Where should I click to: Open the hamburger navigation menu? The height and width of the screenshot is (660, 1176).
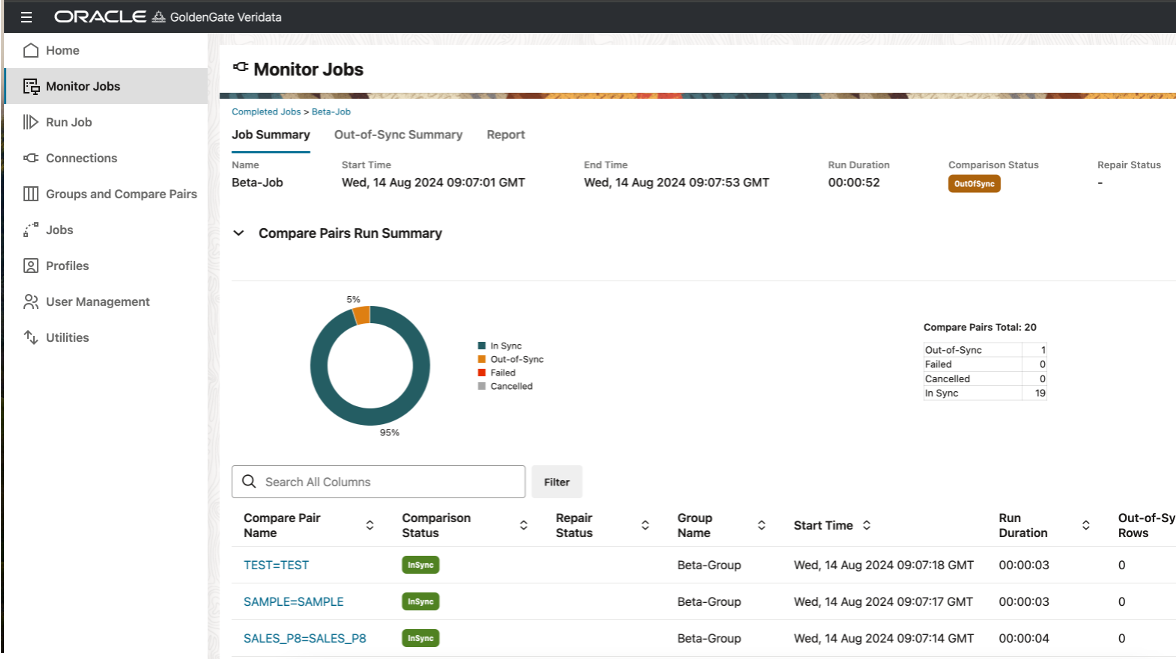(x=26, y=17)
